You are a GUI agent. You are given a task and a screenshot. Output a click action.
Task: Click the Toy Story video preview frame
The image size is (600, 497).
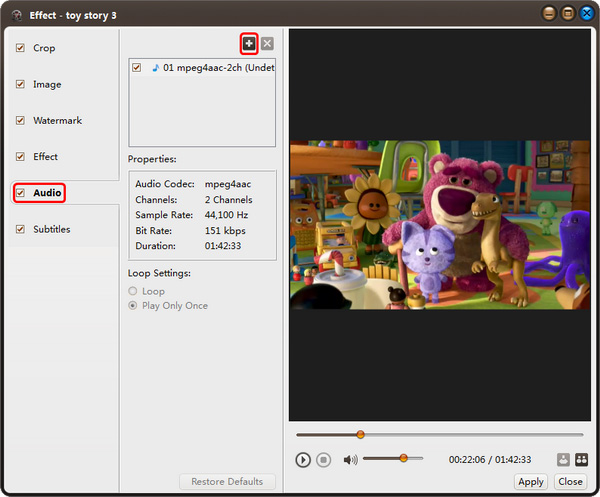440,225
